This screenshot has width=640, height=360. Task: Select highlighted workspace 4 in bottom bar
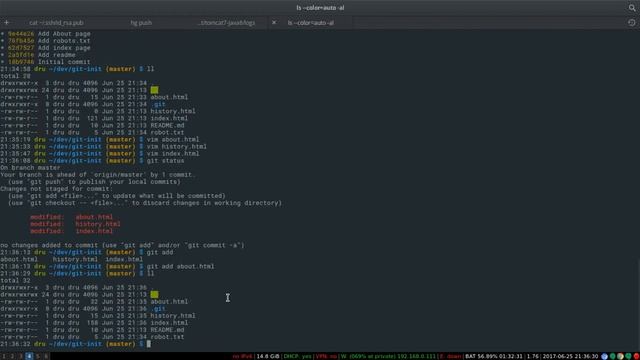point(29,356)
